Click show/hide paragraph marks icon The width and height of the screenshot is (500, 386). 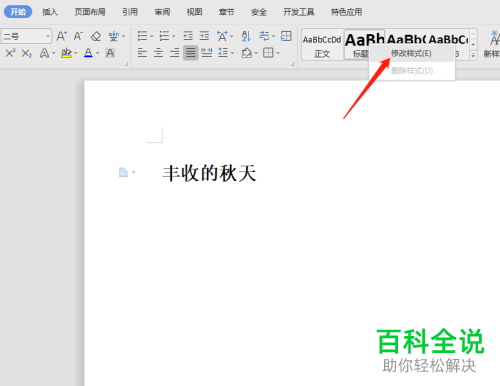pyautogui.click(x=264, y=36)
